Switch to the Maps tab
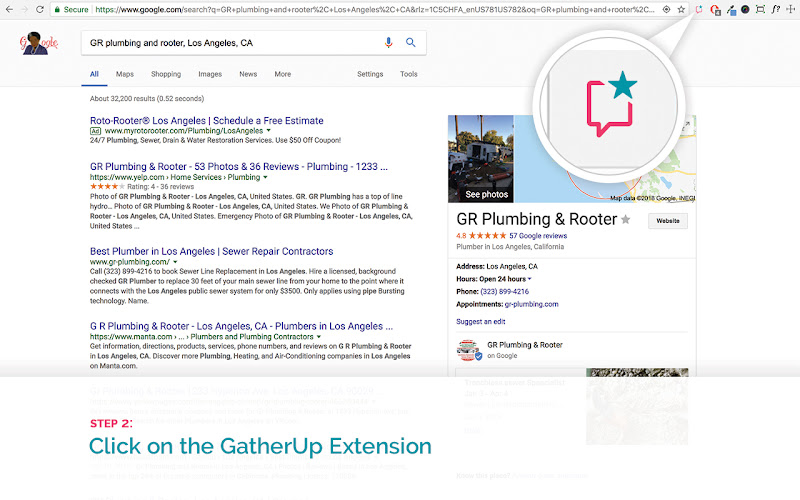800x500 pixels. pyautogui.click(x=124, y=74)
